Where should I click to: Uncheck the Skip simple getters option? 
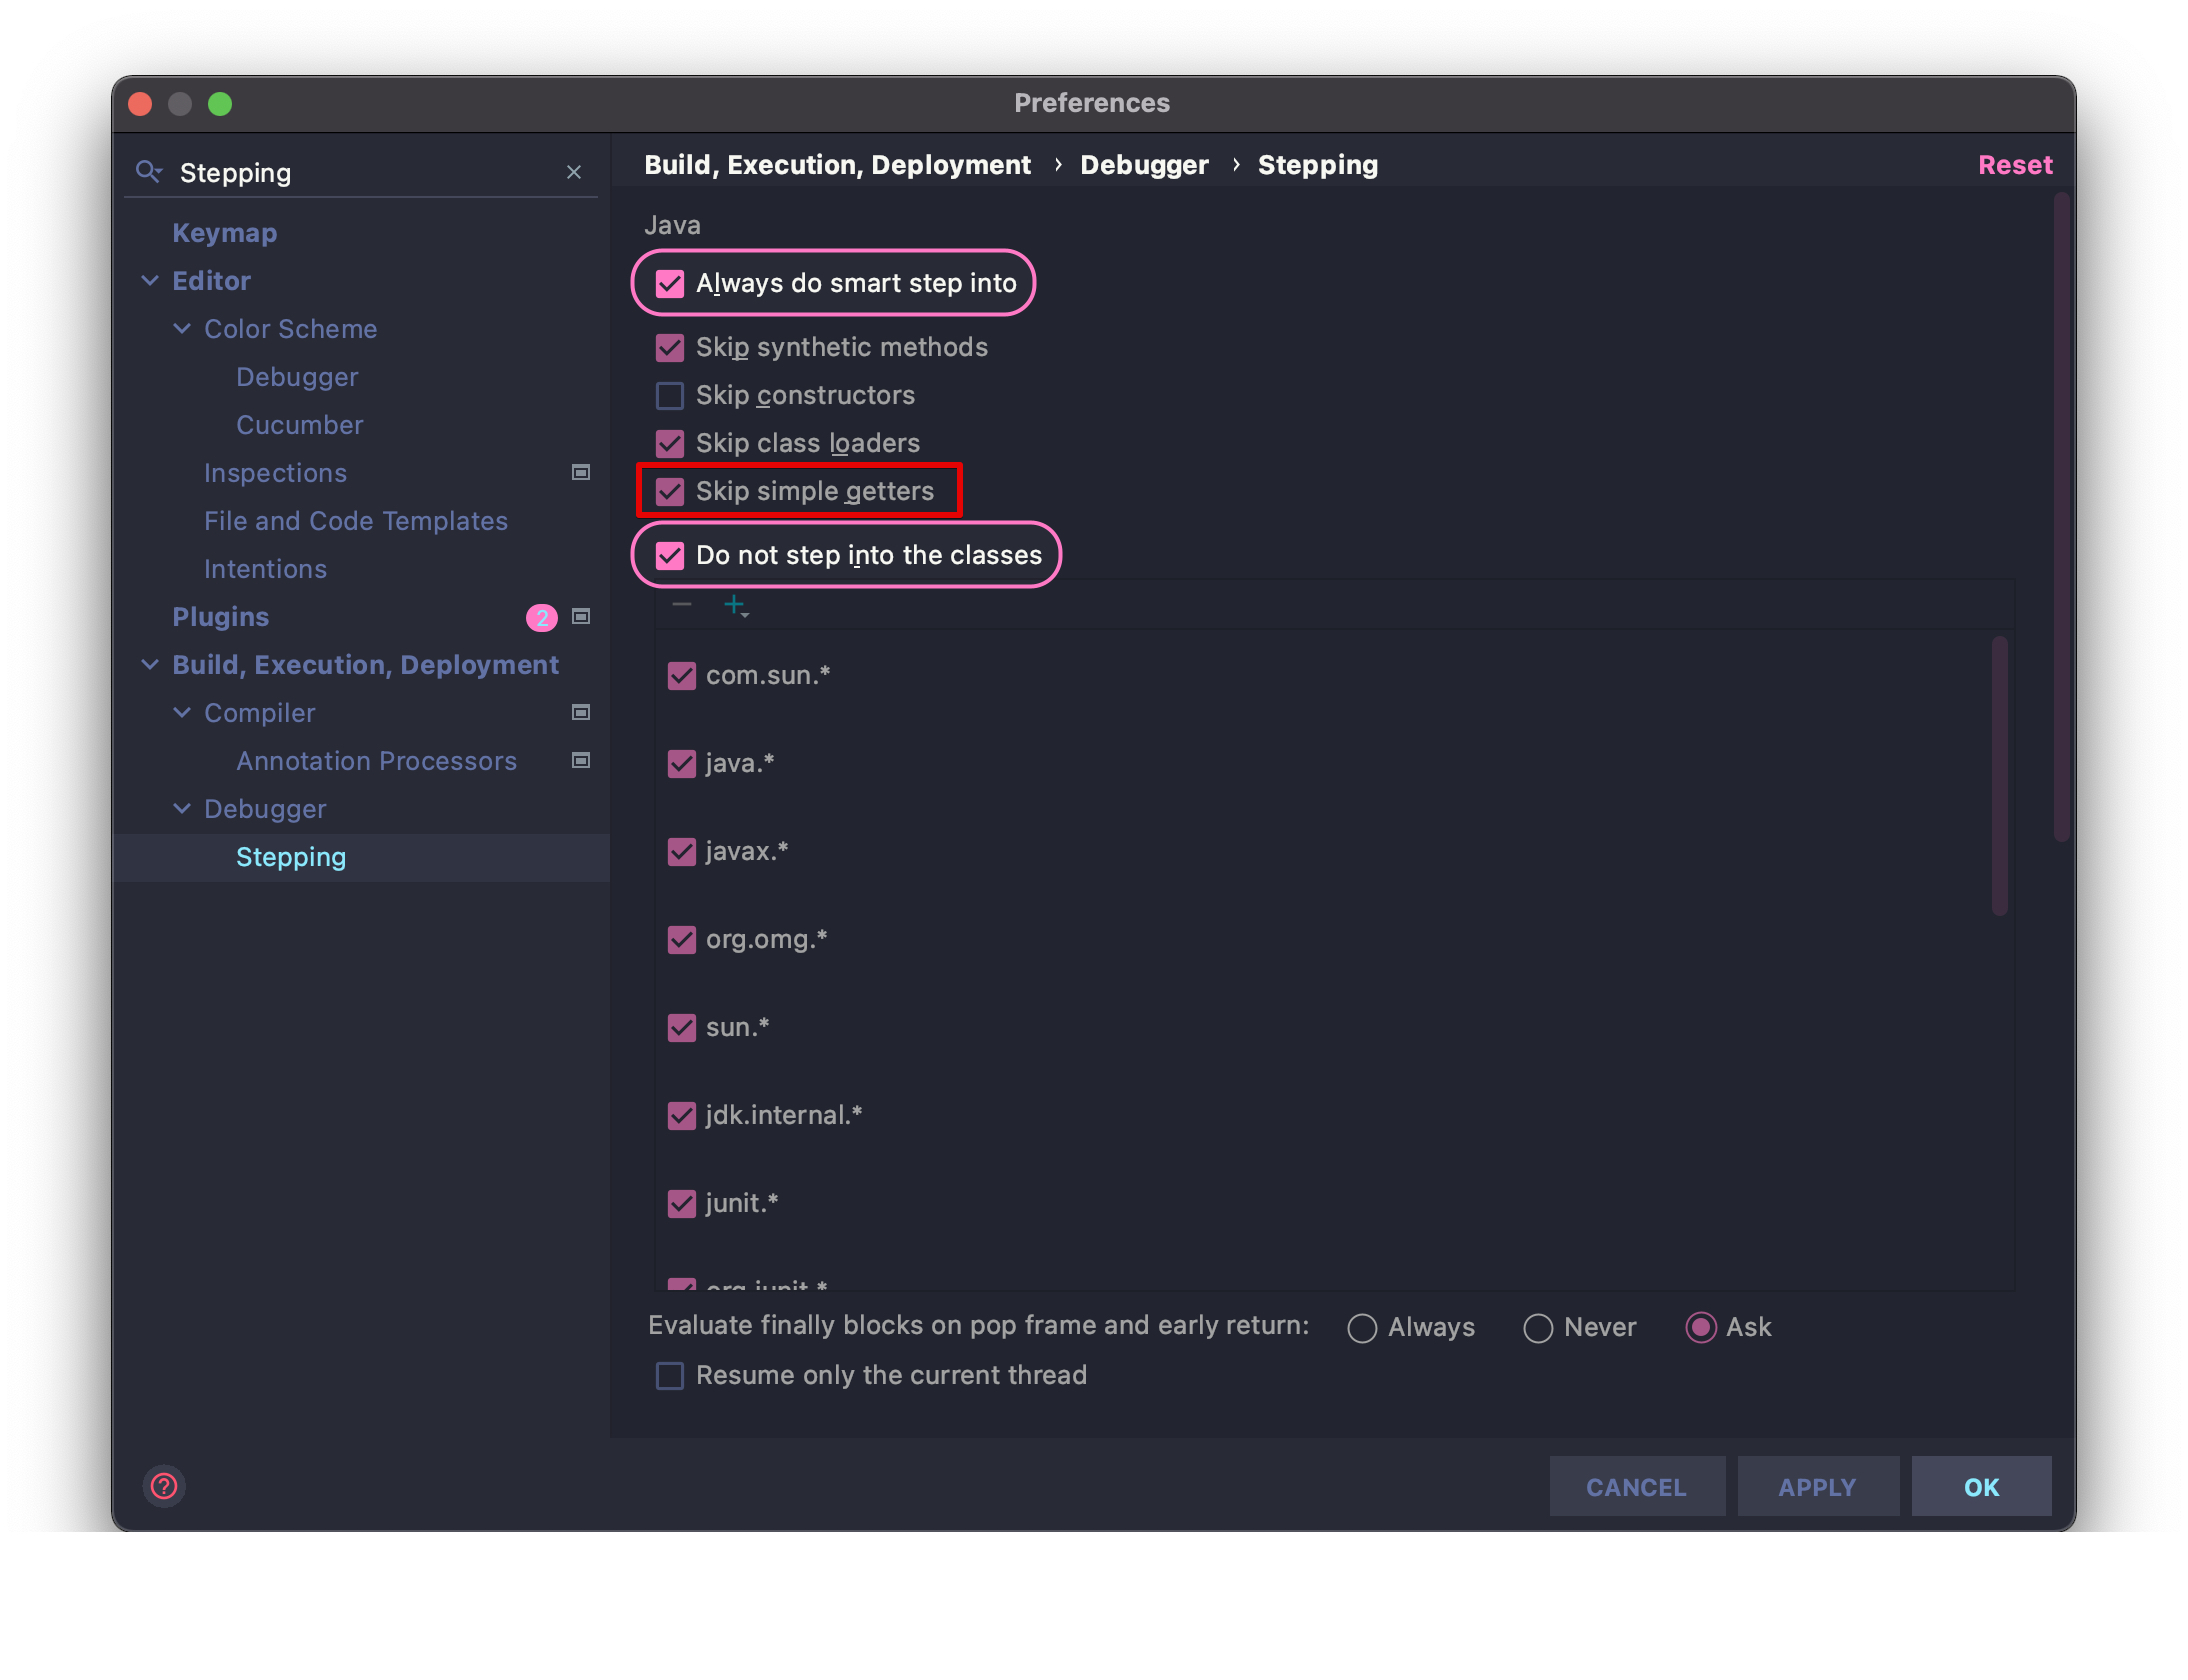pos(670,491)
